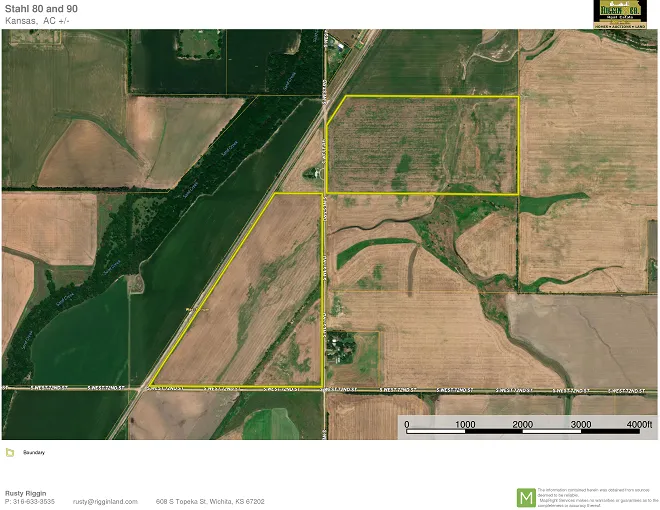Click the MapRight disclaimer text
660x510 pixels.
click(x=597, y=494)
